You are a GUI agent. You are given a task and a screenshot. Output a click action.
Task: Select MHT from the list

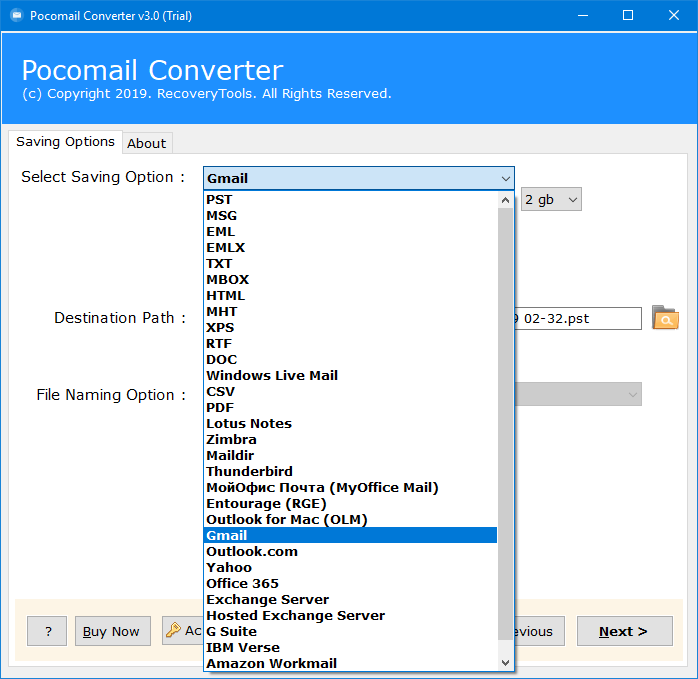[350, 312]
